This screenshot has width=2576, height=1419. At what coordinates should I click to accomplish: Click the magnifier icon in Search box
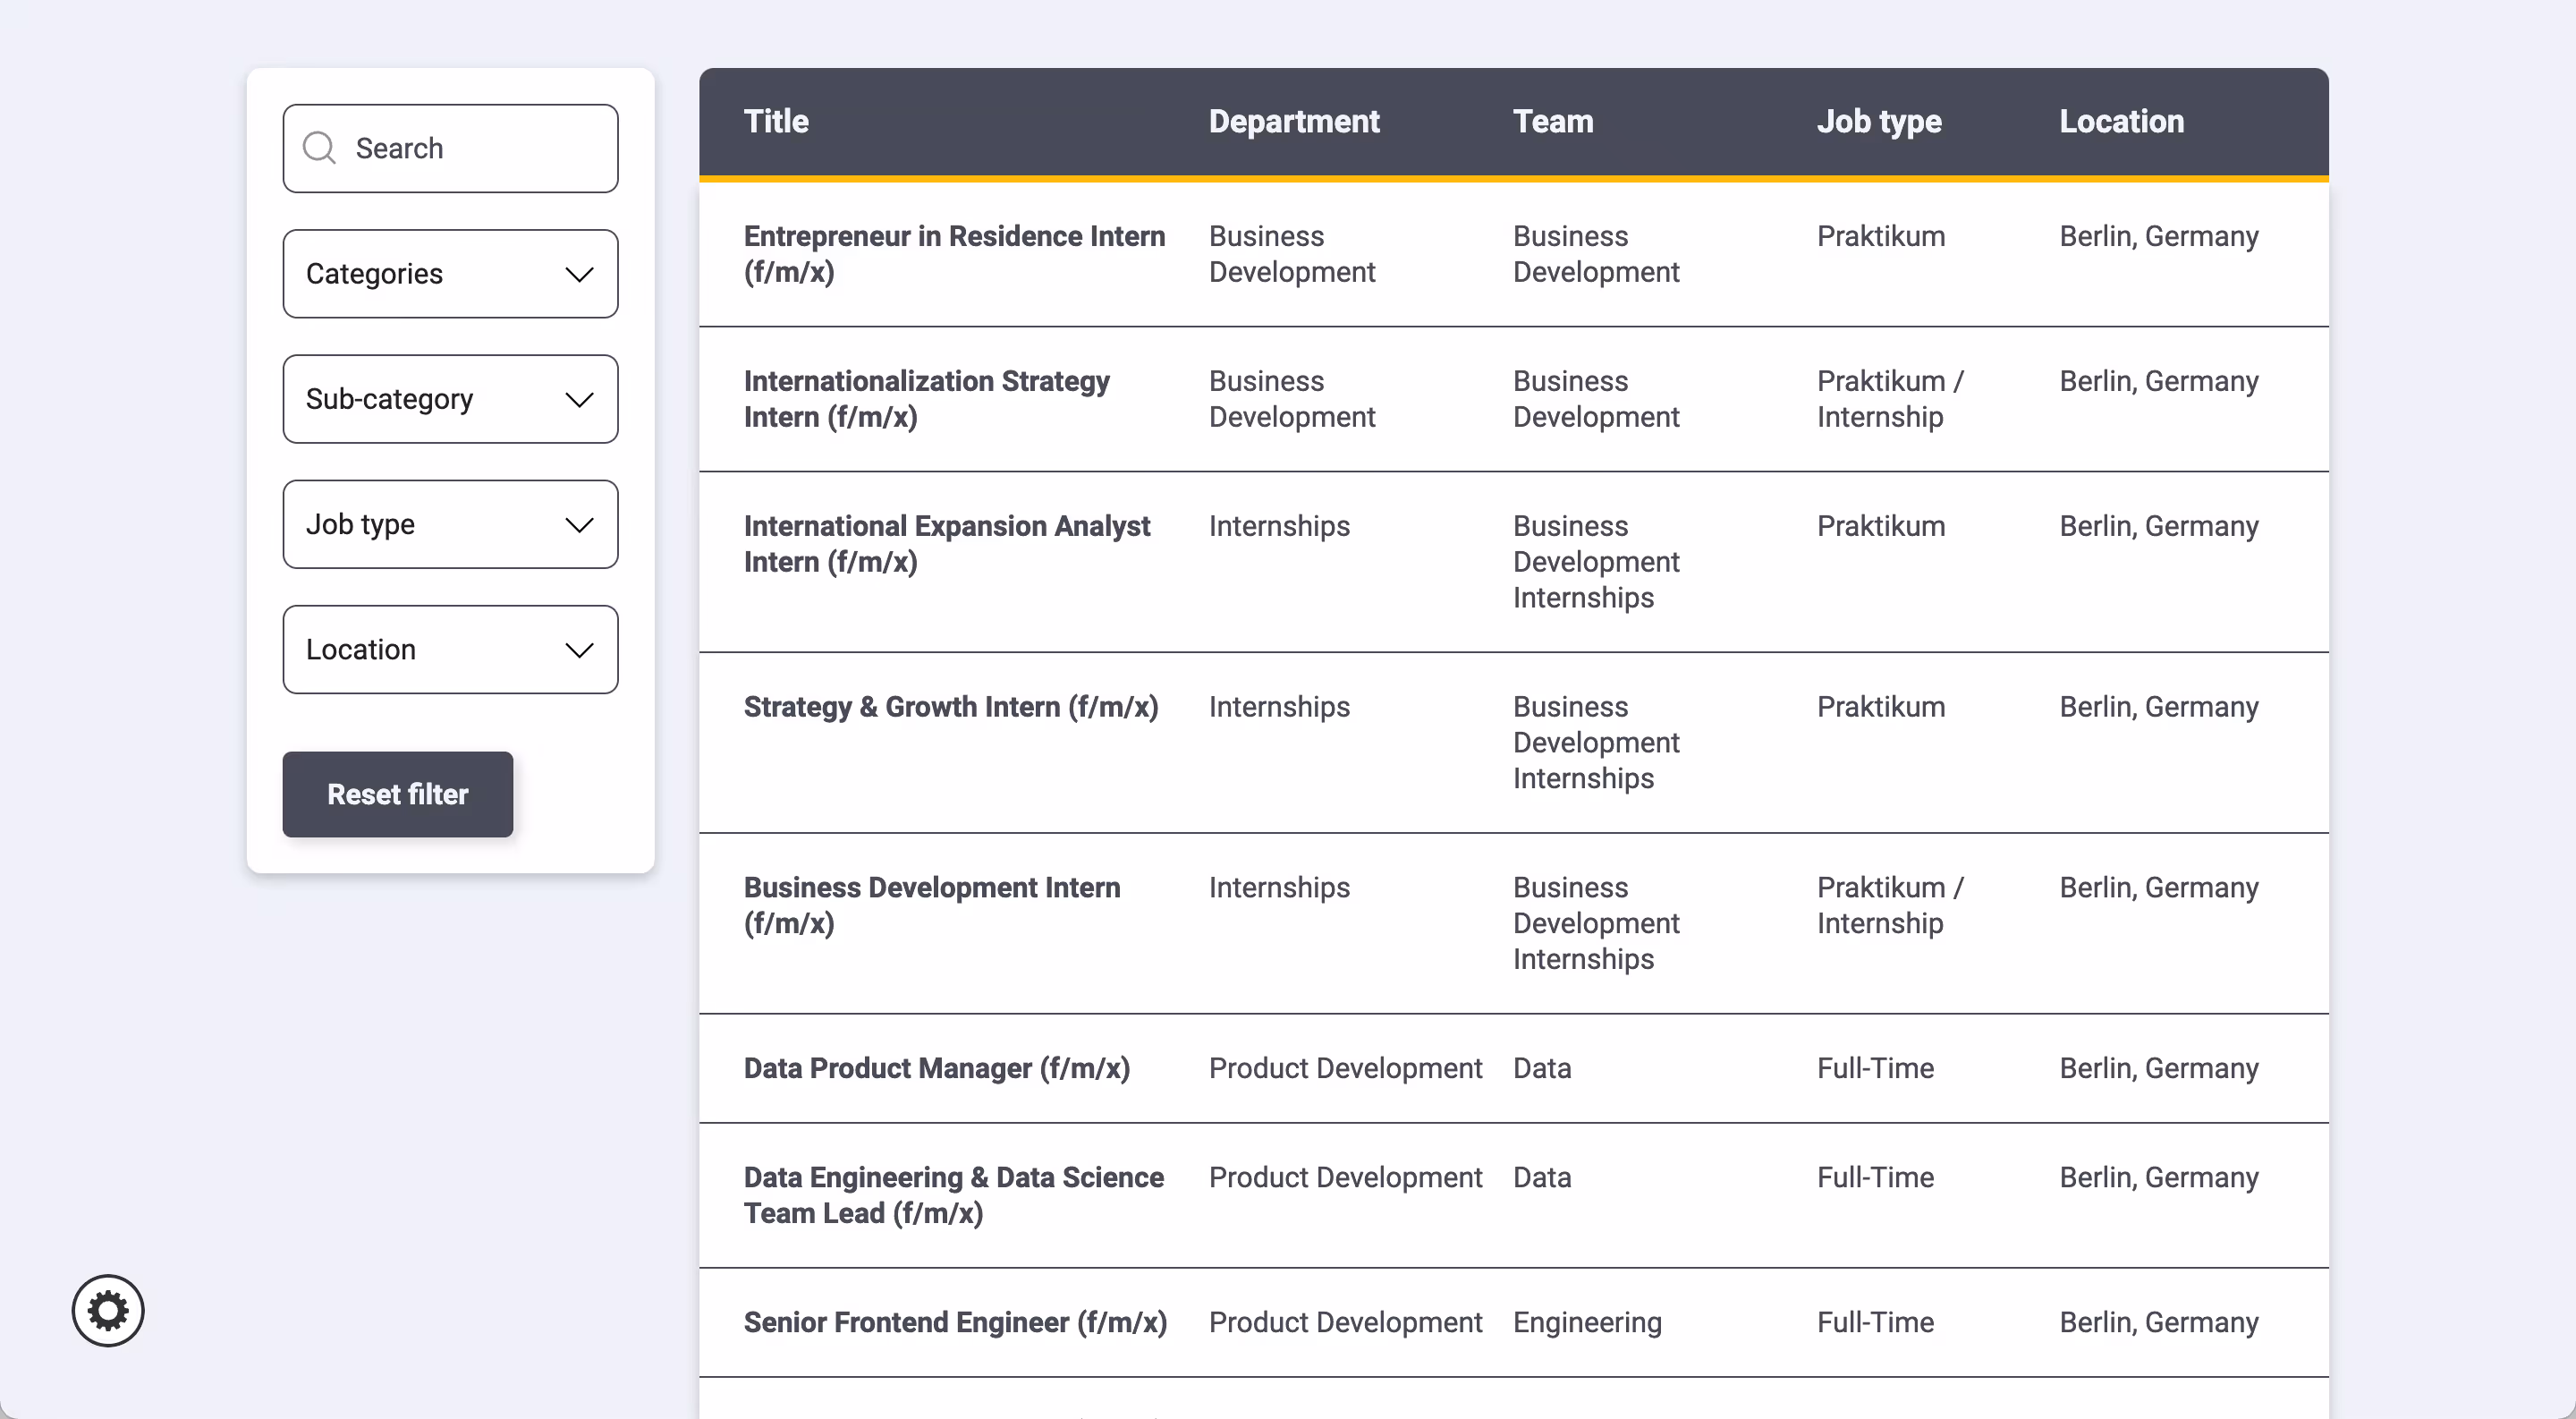319,148
